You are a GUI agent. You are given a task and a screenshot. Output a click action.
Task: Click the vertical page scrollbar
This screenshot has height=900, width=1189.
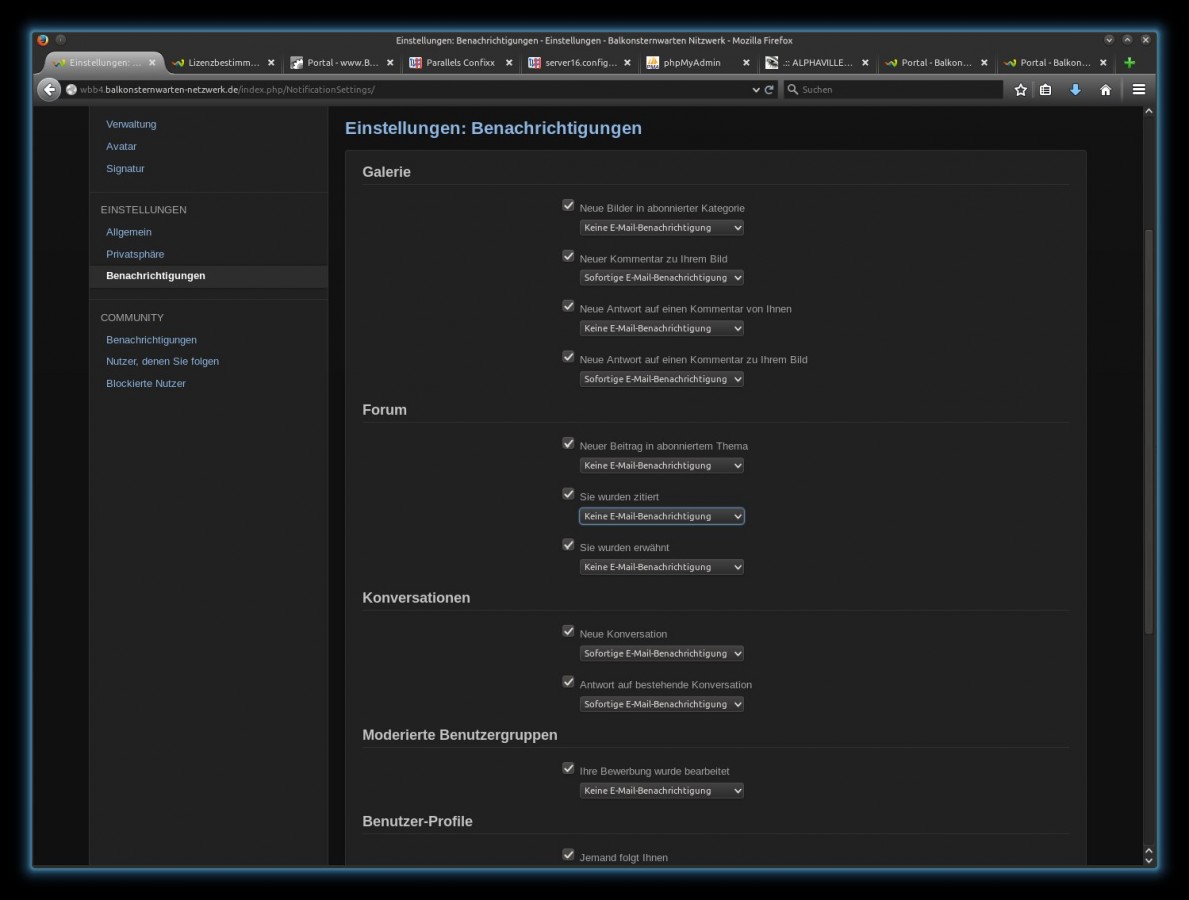(1148, 430)
